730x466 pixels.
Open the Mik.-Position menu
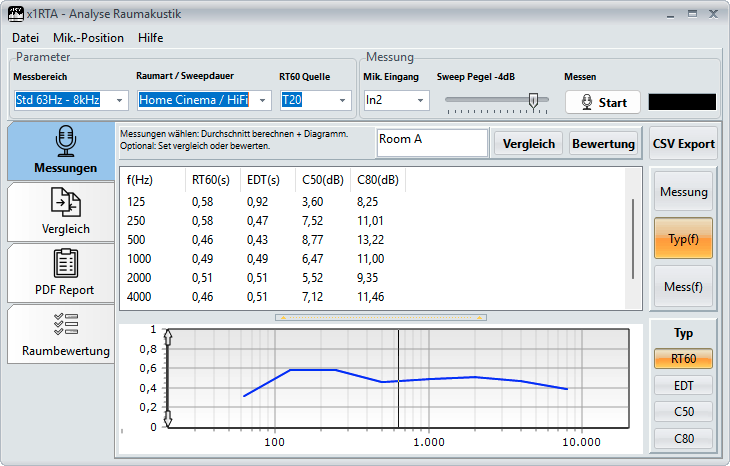point(89,38)
